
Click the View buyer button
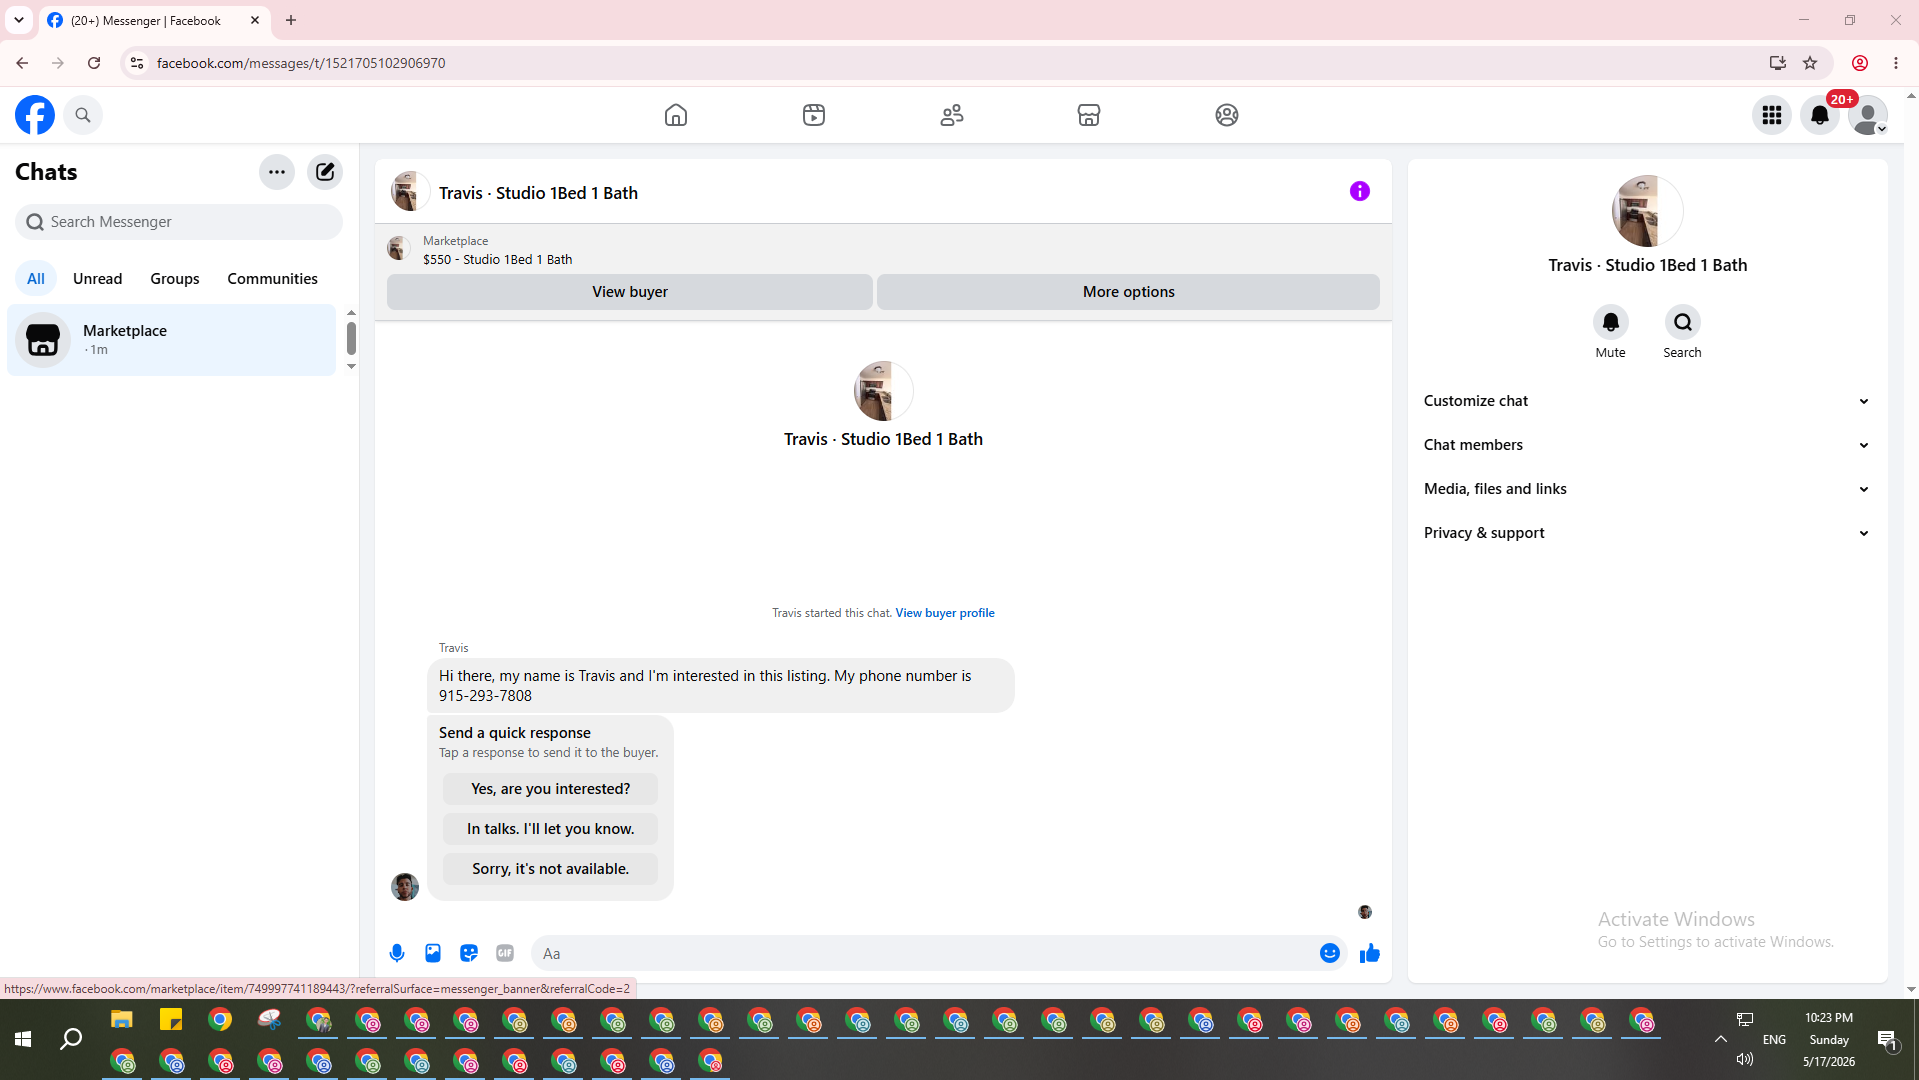[x=630, y=292]
